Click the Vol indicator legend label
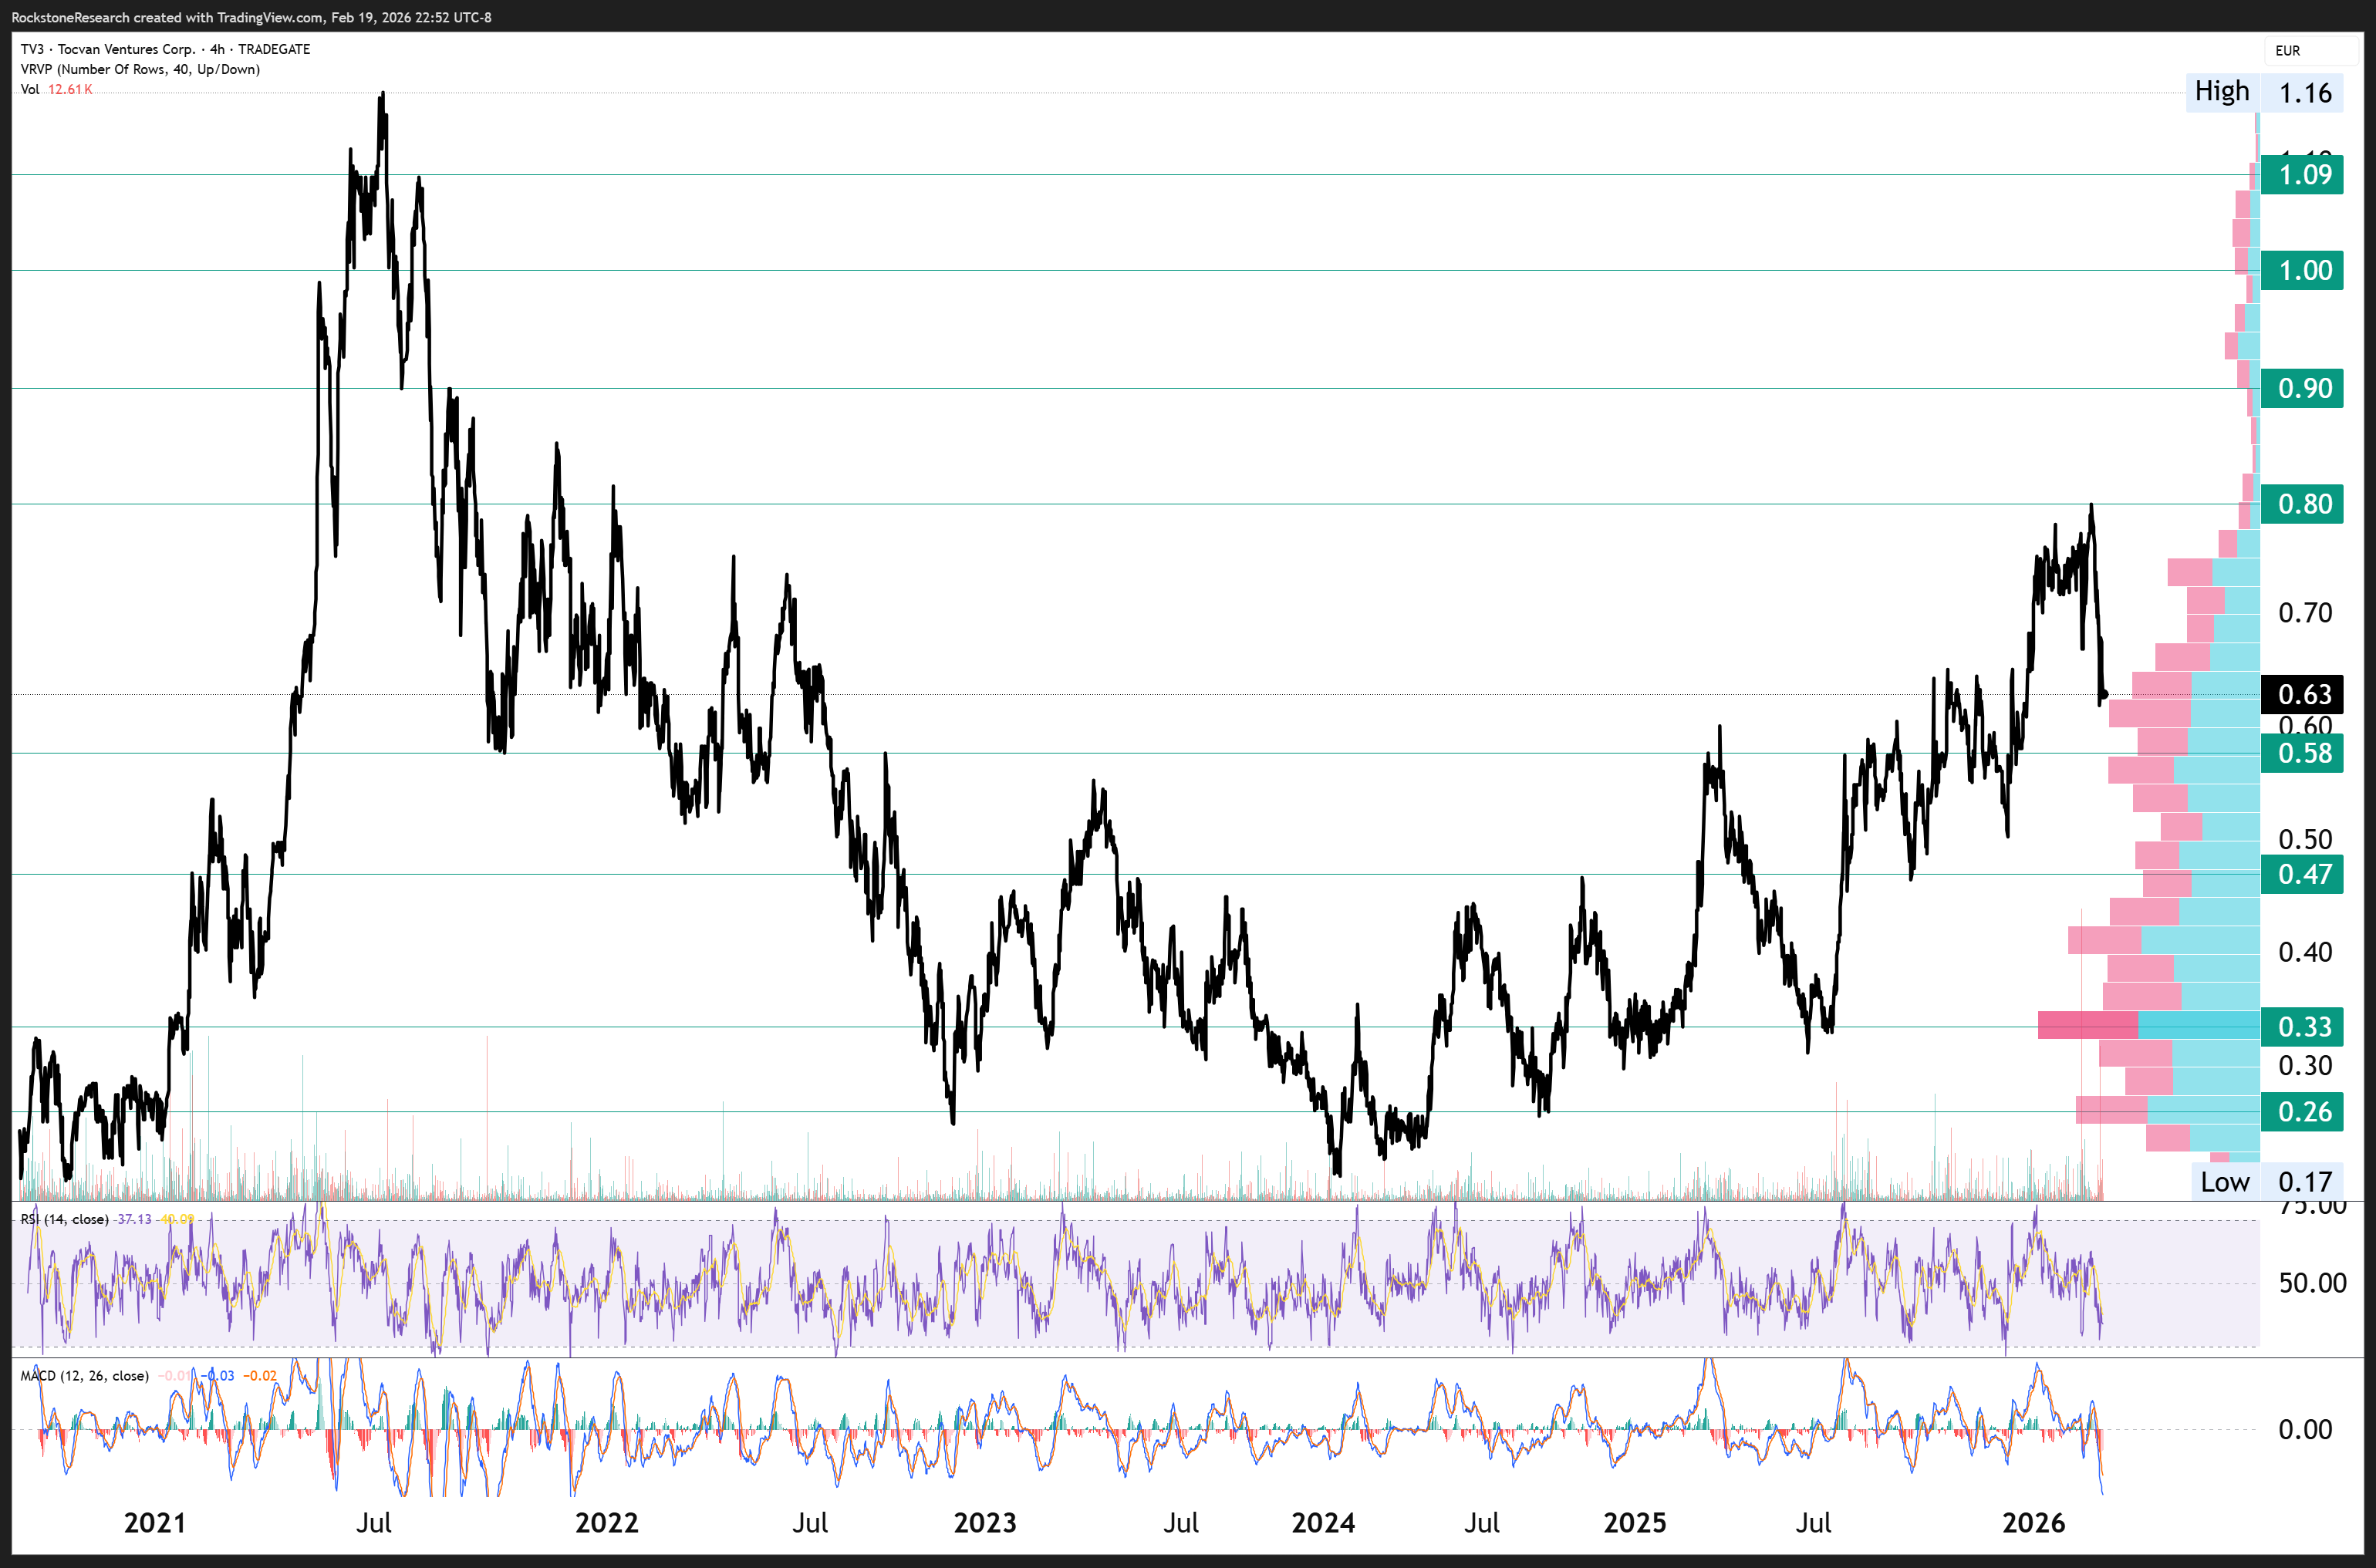 click(x=30, y=89)
